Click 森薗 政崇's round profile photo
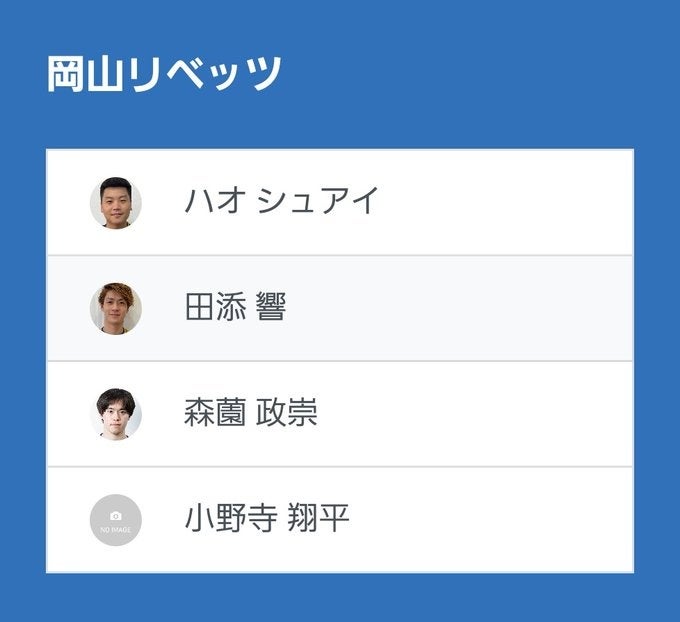 (115, 414)
